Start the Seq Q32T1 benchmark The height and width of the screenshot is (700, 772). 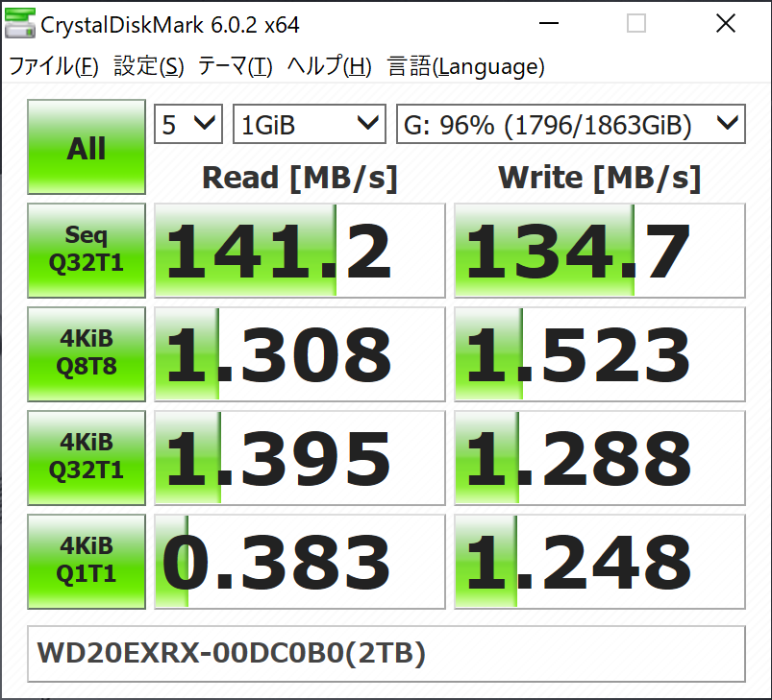pos(87,250)
